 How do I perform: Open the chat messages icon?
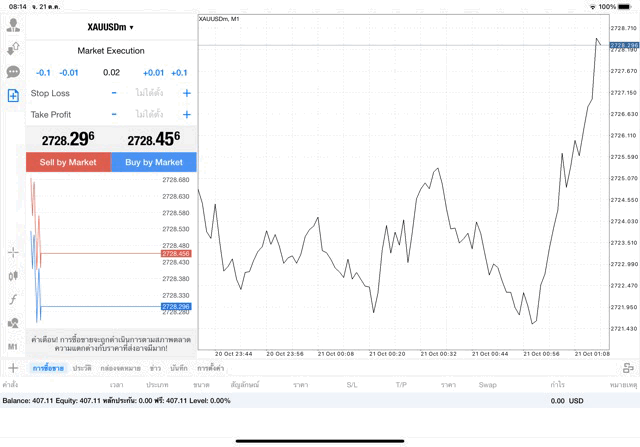pyautogui.click(x=13, y=72)
